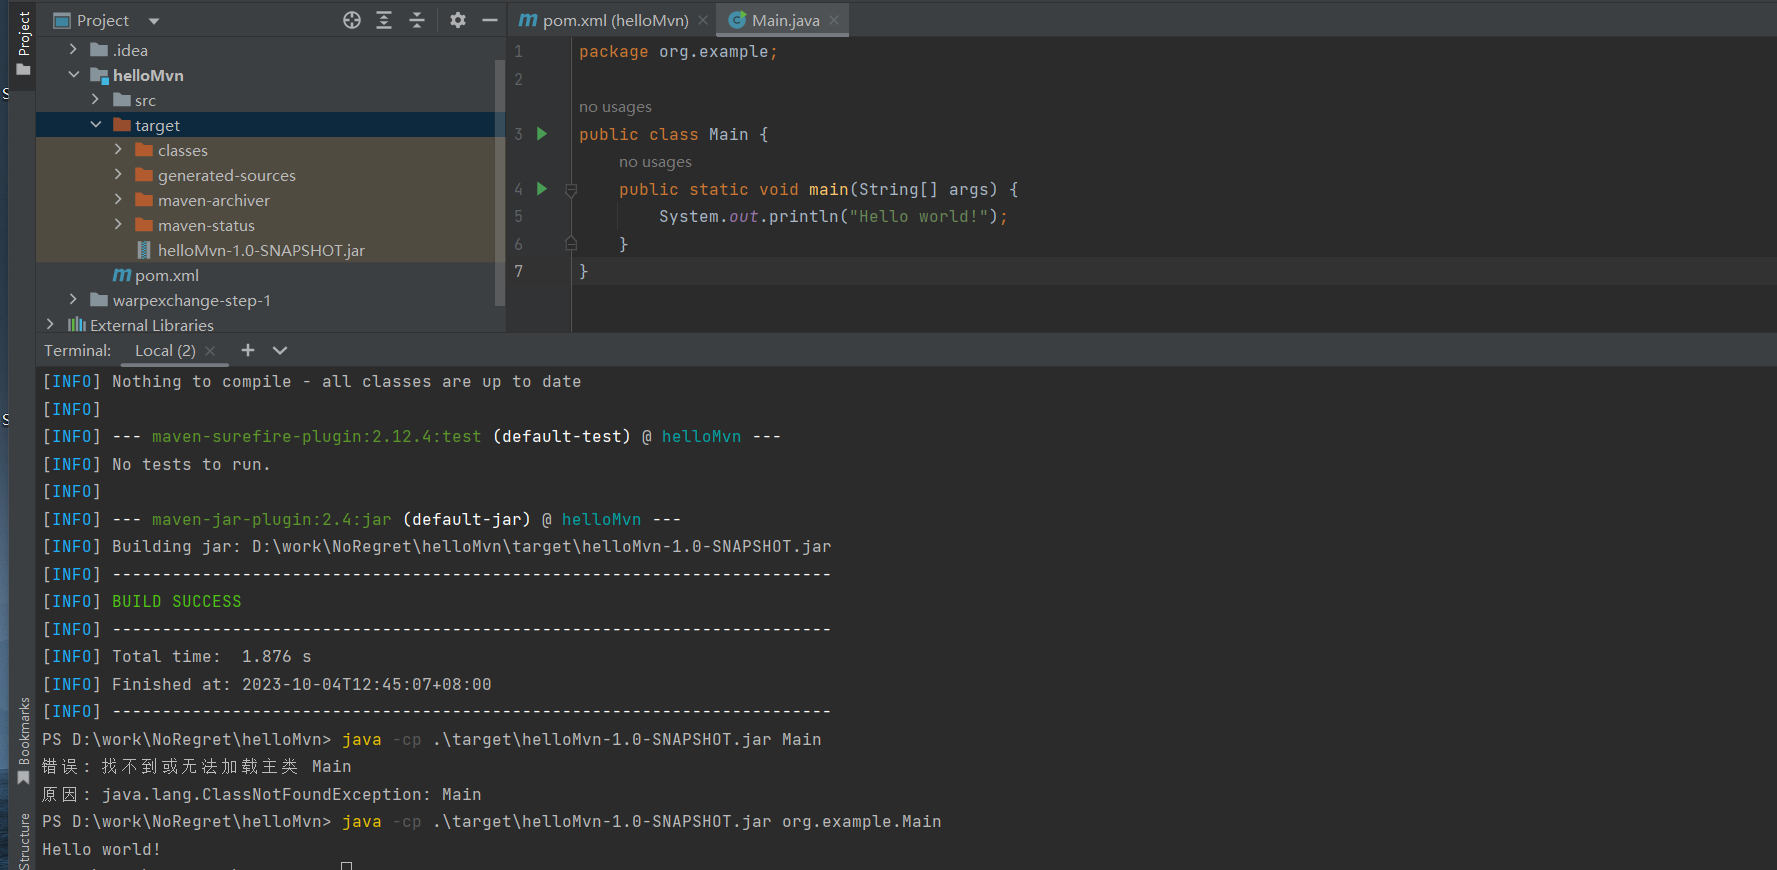Click the .idea folder icon
1777x870 pixels.
[99, 50]
